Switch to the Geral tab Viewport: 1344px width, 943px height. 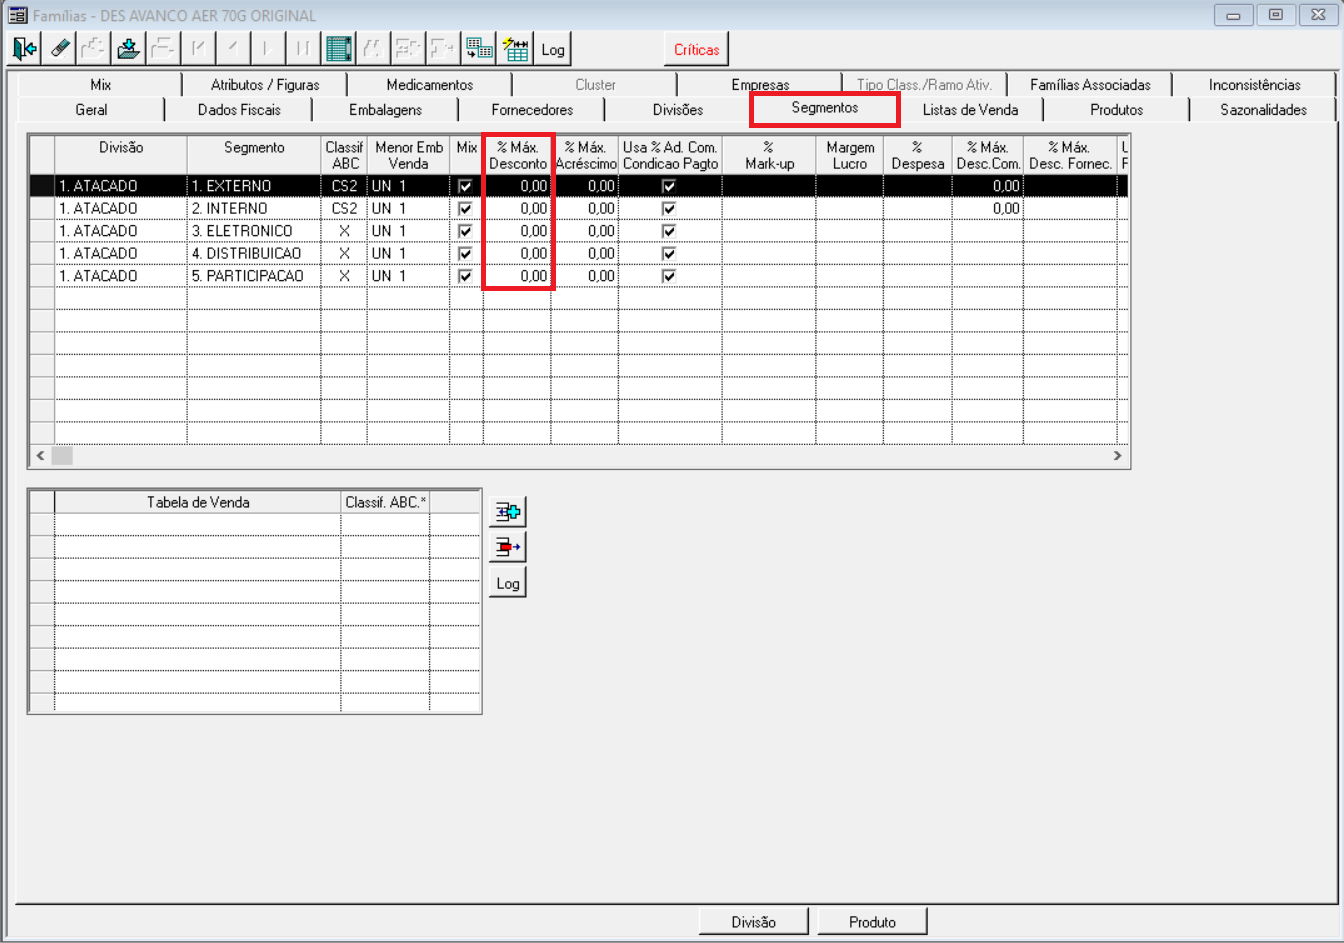pos(91,110)
